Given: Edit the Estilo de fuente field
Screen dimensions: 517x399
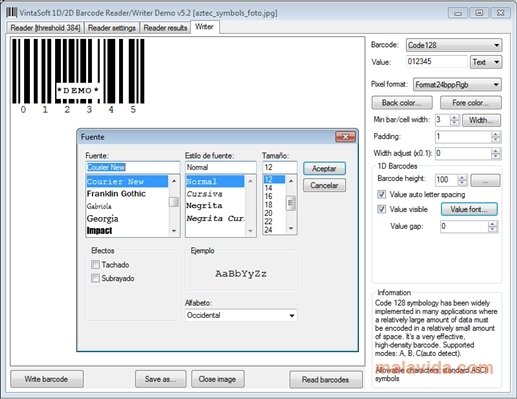Looking at the screenshot, I should [221, 167].
